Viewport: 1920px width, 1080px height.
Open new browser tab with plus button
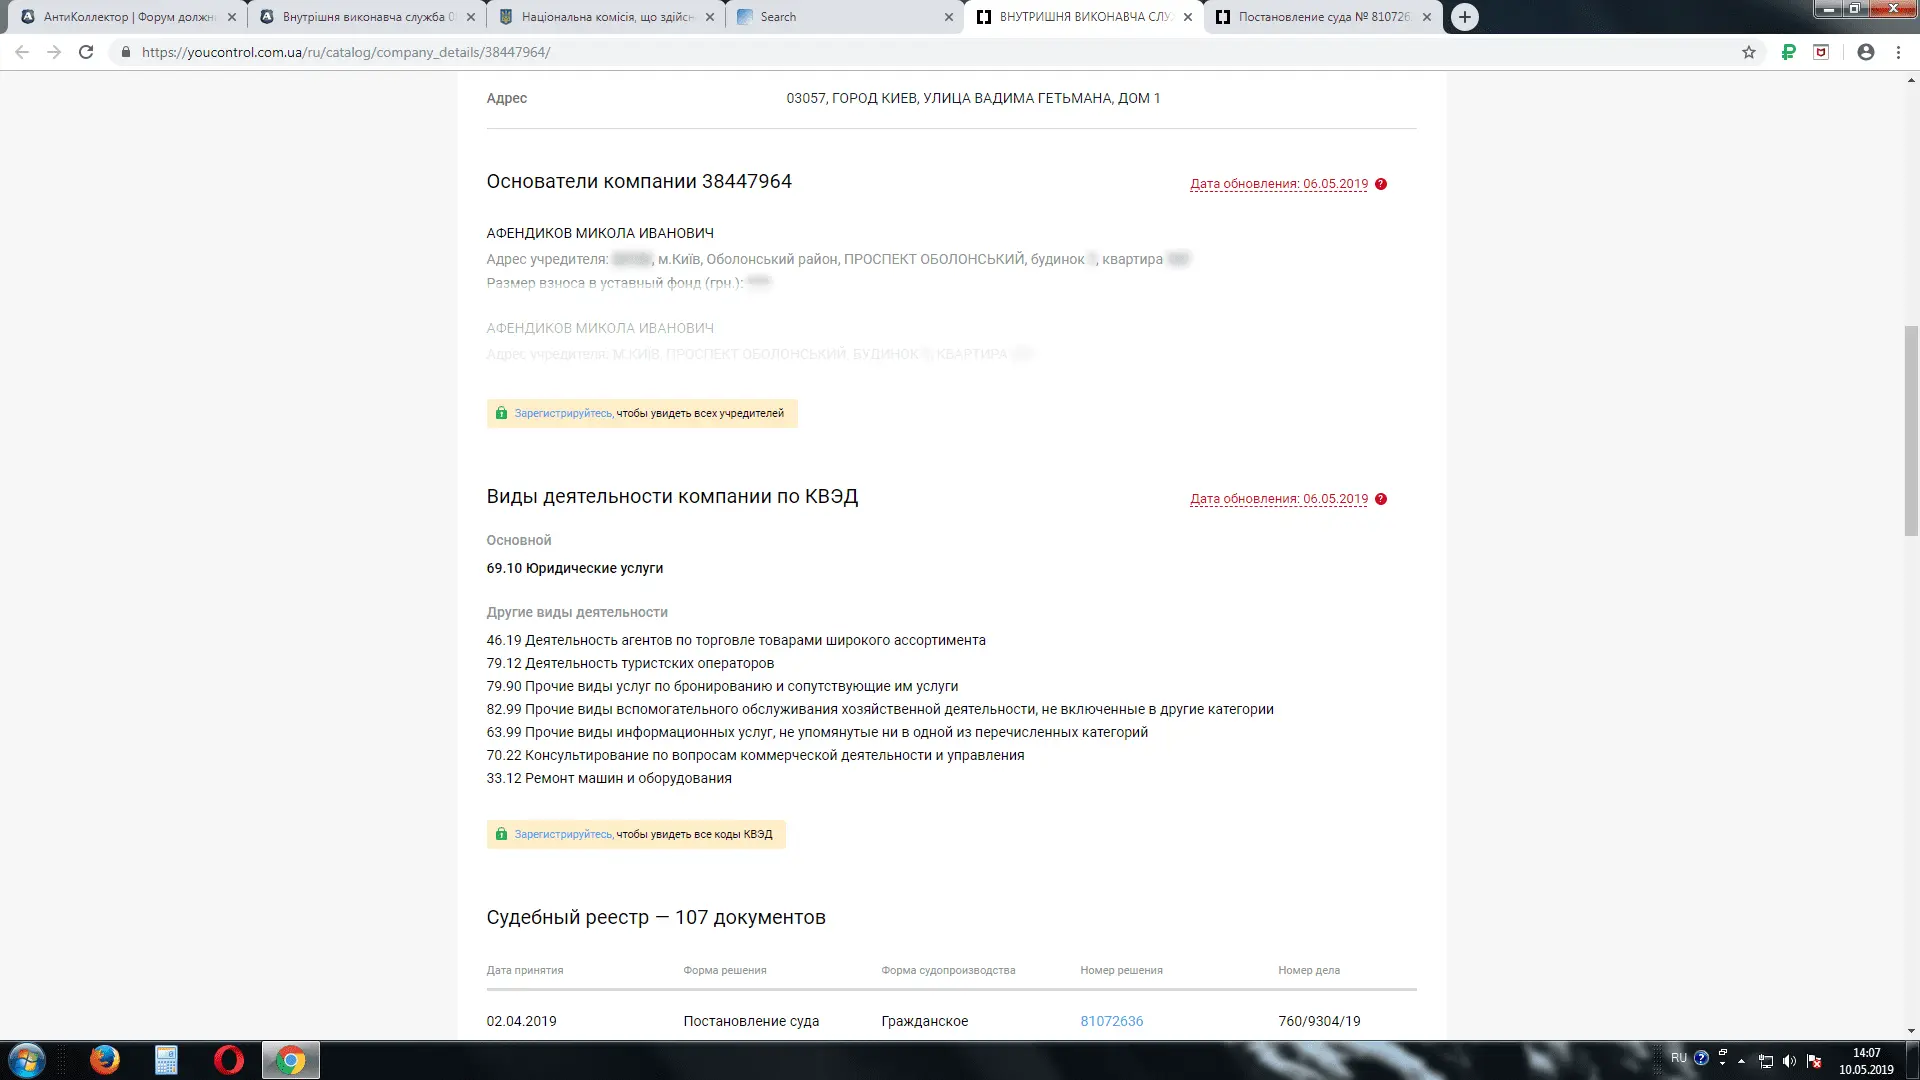[1464, 17]
